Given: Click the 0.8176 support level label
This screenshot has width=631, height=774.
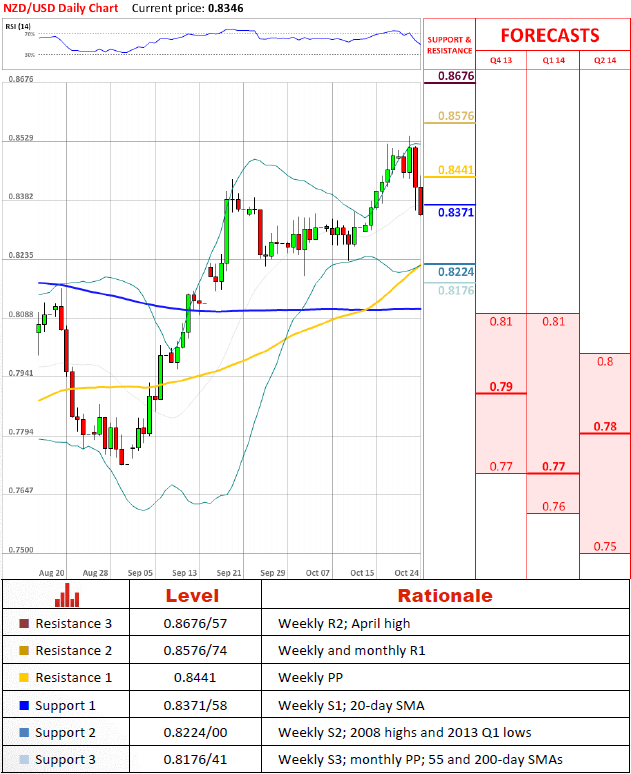Looking at the screenshot, I should (x=456, y=290).
